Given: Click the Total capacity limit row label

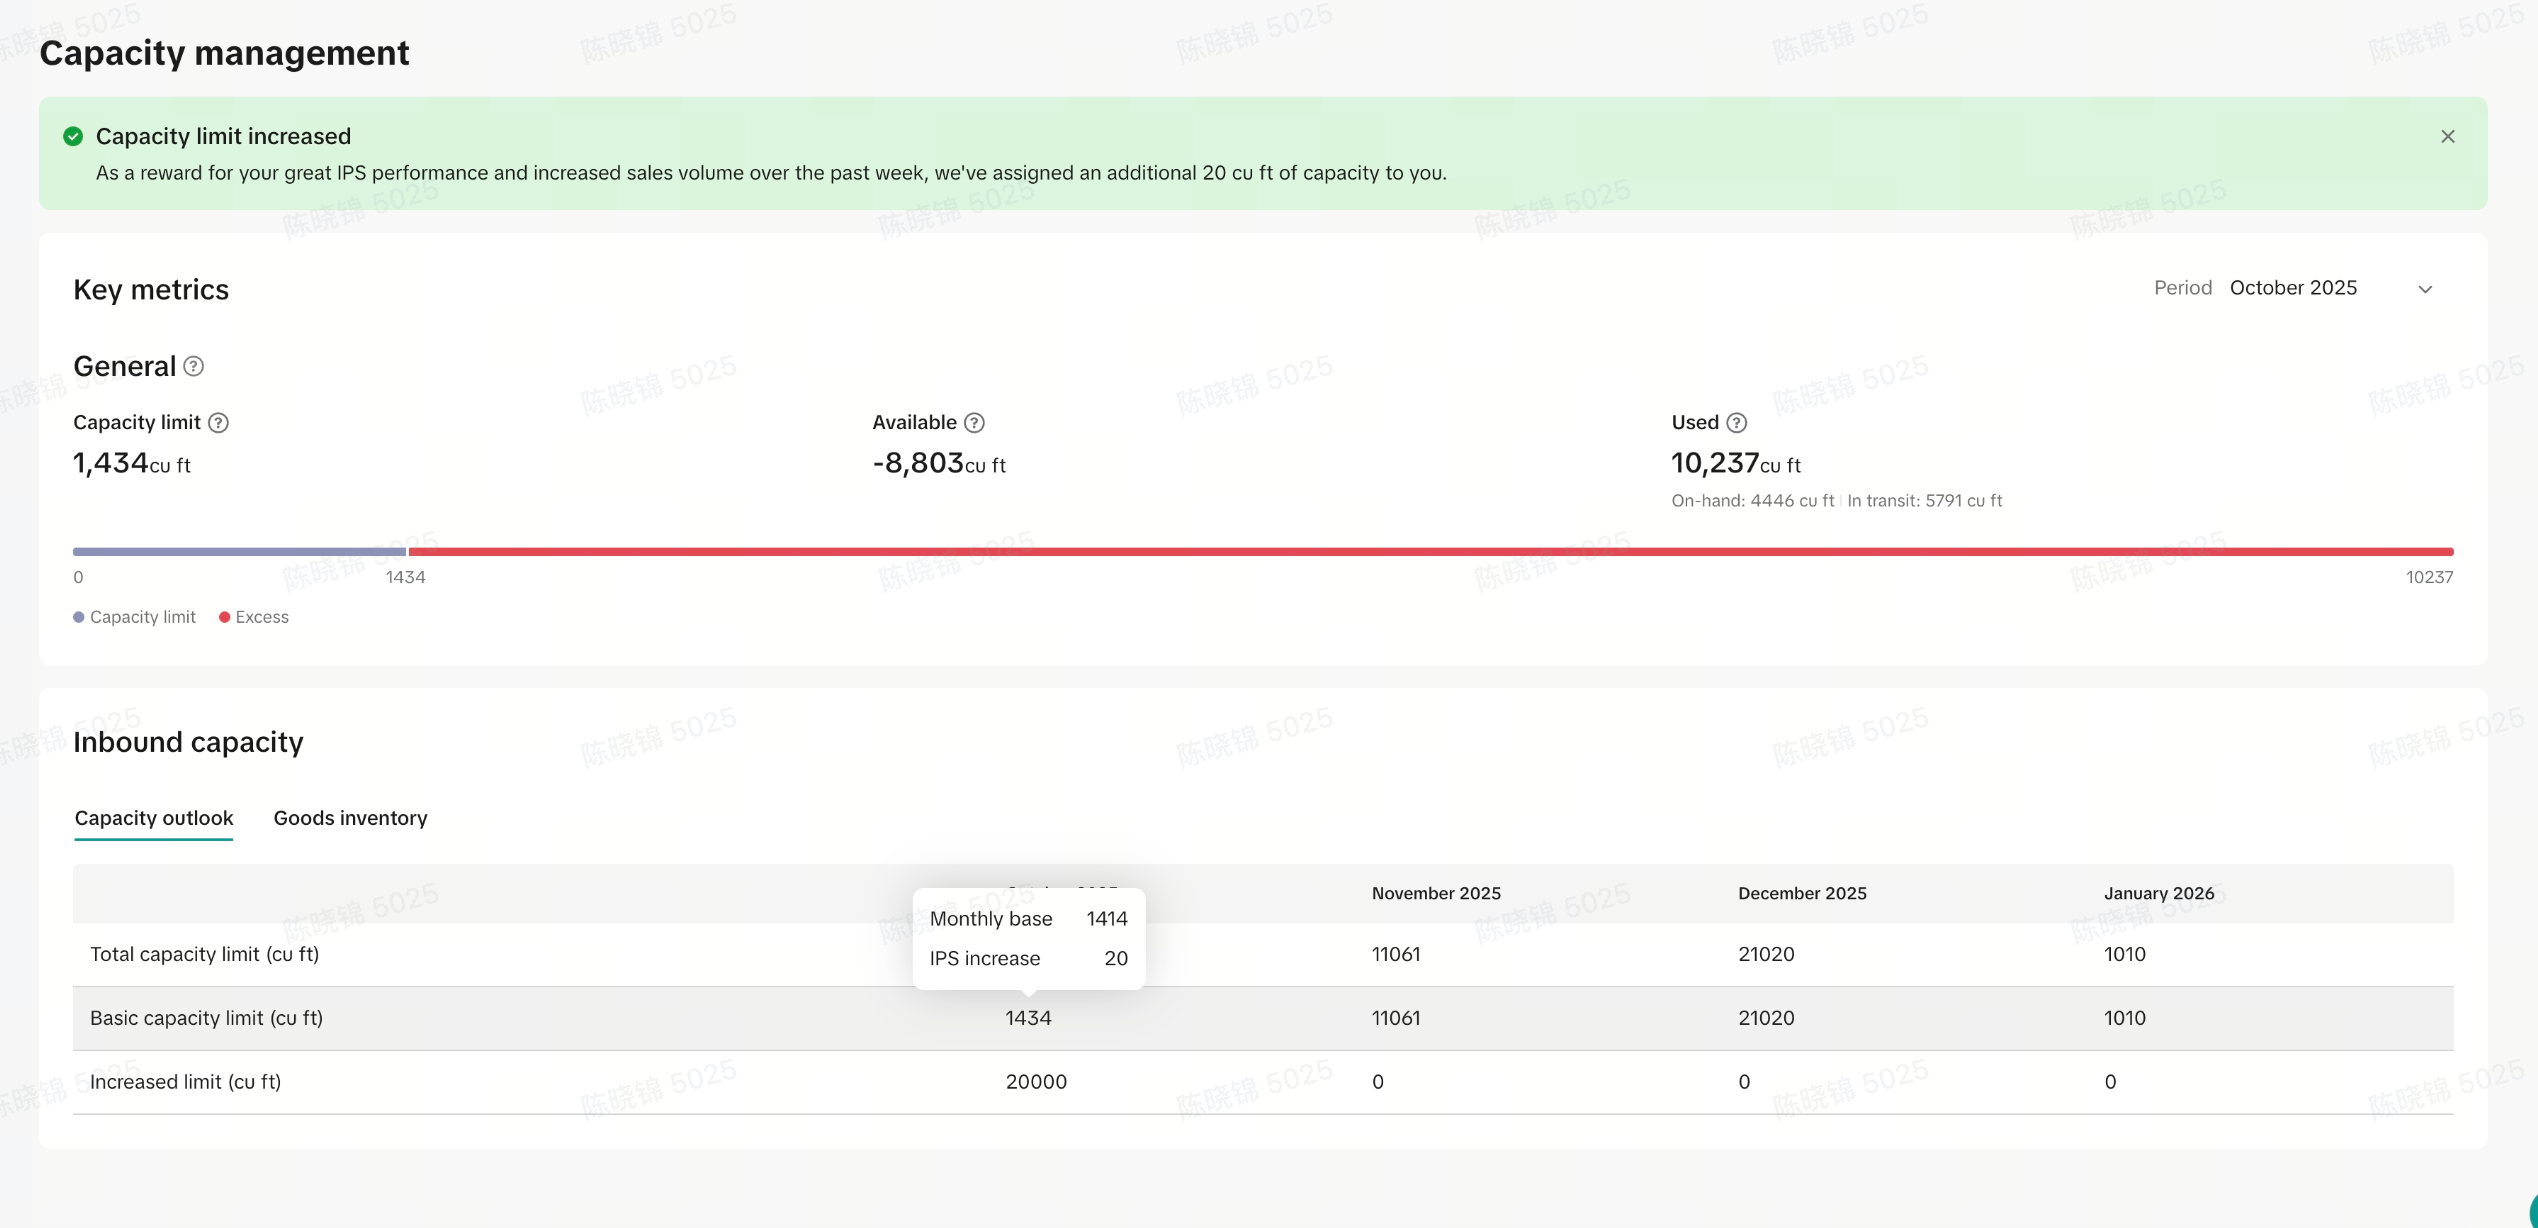Looking at the screenshot, I should (205, 954).
